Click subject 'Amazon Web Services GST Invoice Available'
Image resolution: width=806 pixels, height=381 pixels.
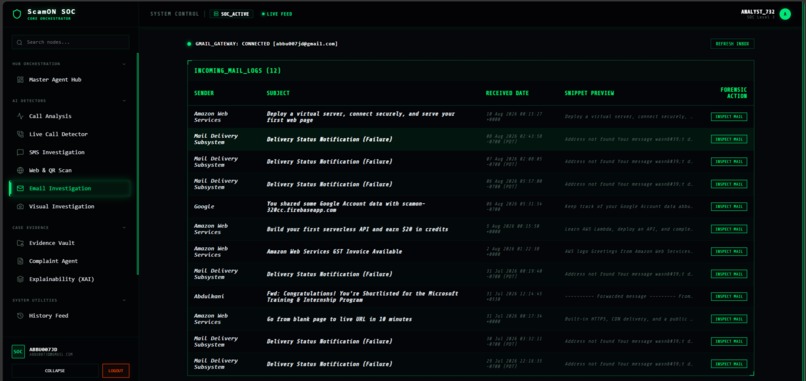pos(334,251)
